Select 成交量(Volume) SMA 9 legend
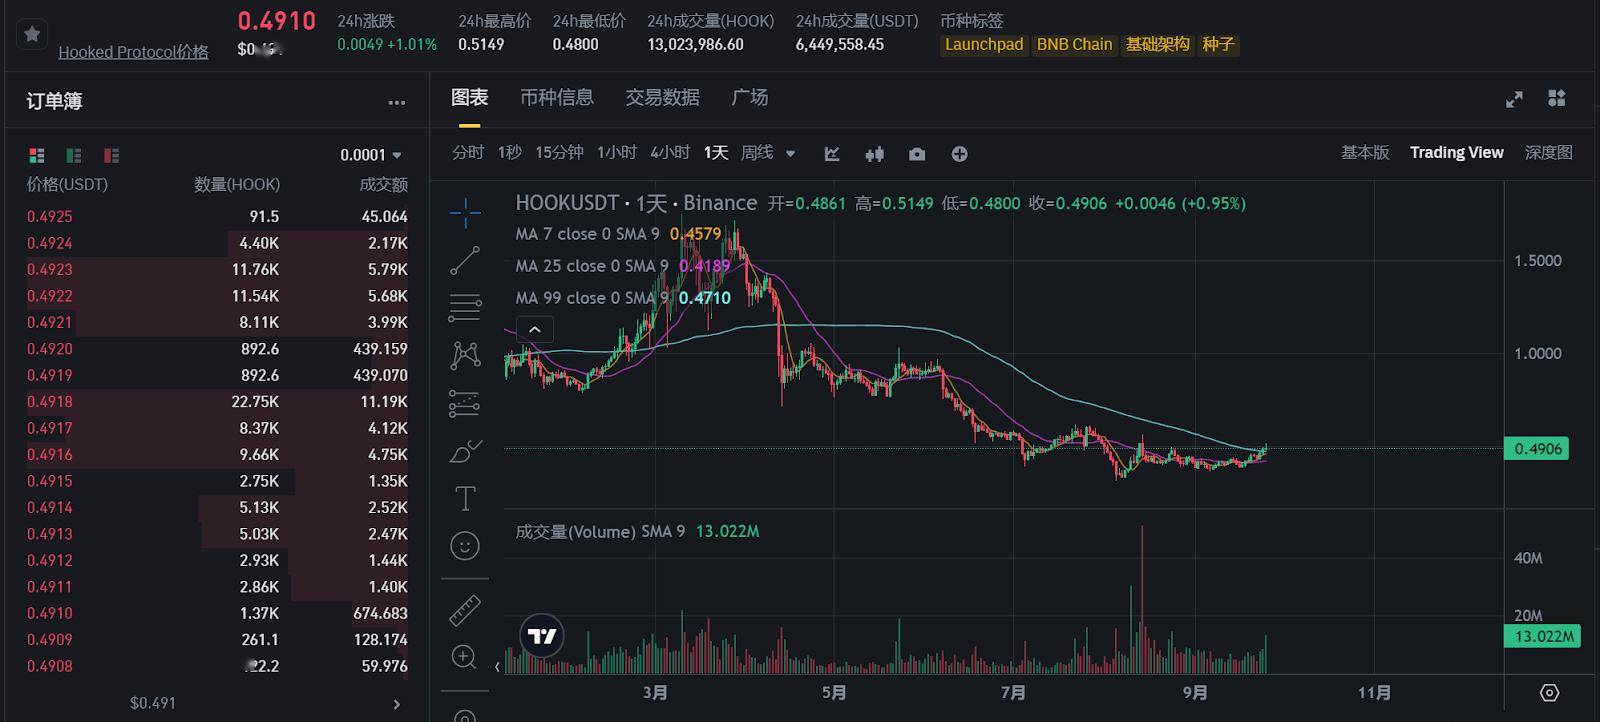The image size is (1600, 722). coord(637,531)
